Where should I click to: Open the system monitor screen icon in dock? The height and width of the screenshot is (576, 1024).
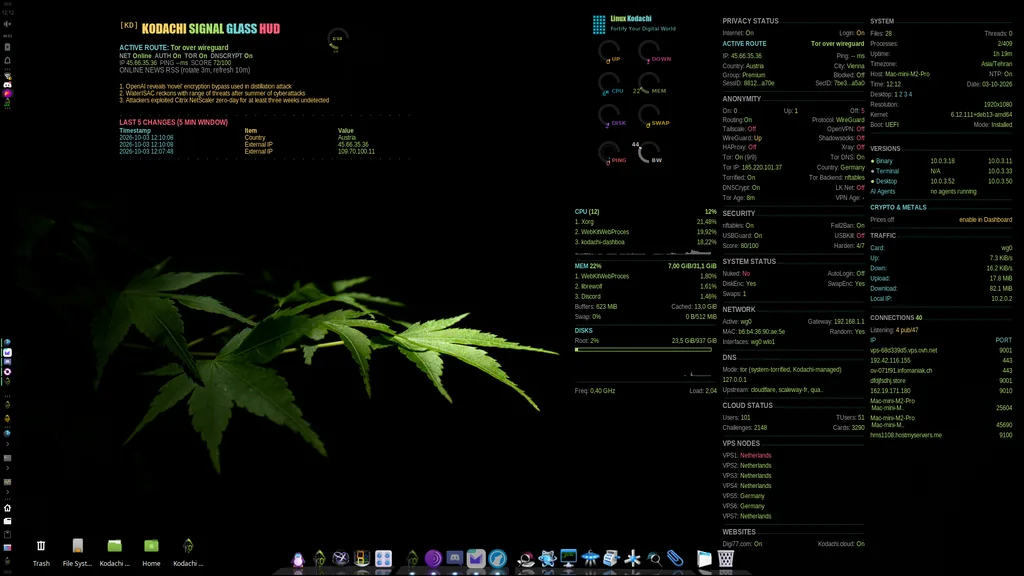click(x=569, y=558)
